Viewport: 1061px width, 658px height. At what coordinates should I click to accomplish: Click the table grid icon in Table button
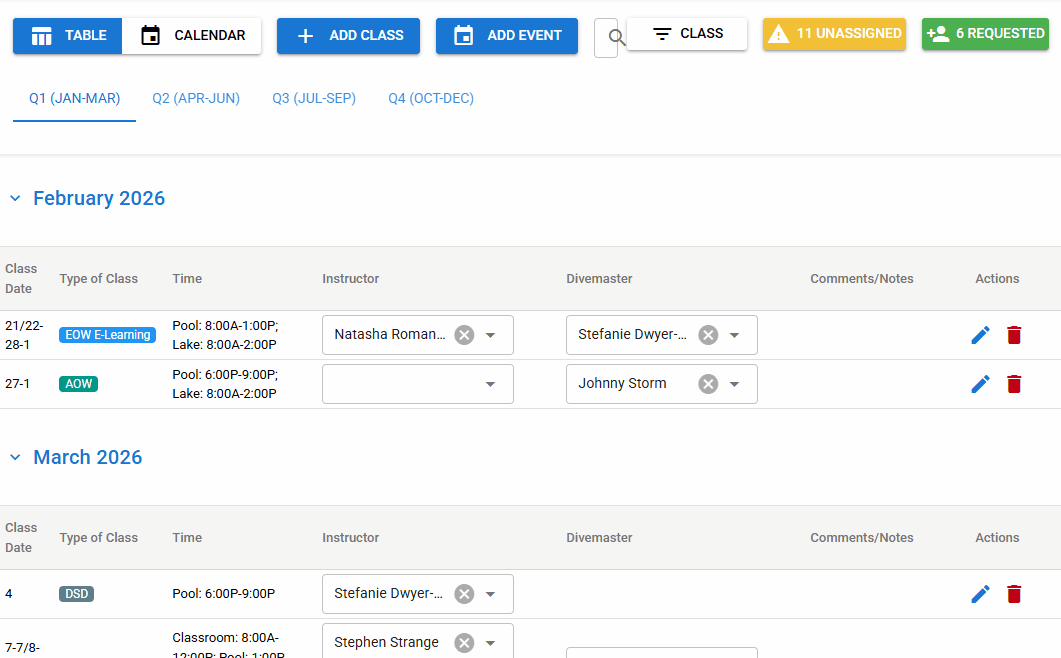tap(41, 36)
